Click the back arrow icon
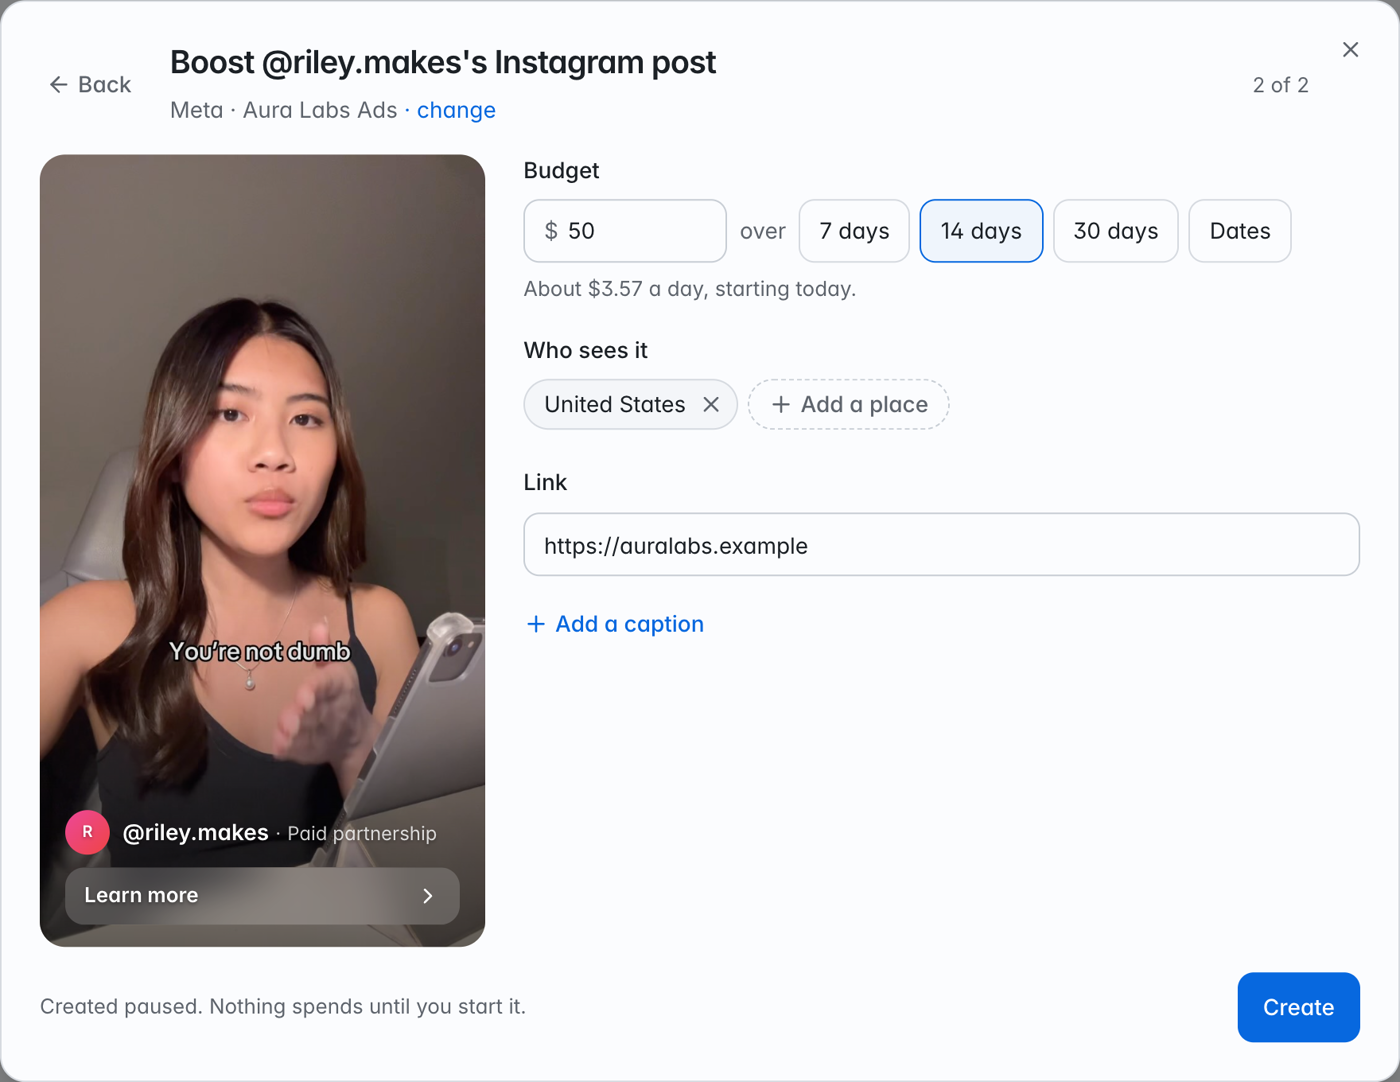 (x=58, y=85)
